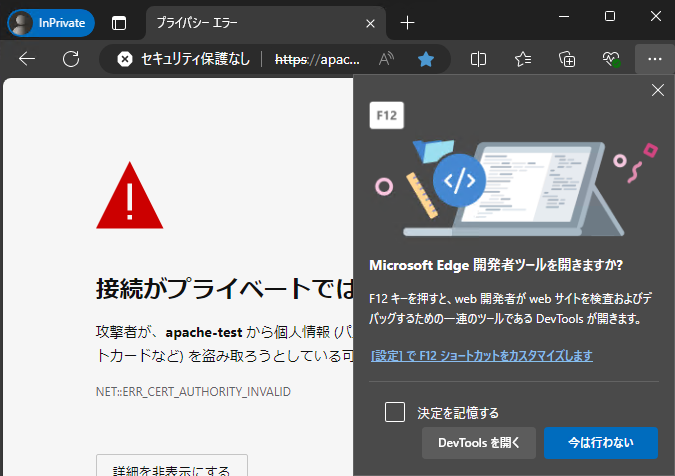Click the F12 key badge
The width and height of the screenshot is (675, 476).
pos(387,115)
